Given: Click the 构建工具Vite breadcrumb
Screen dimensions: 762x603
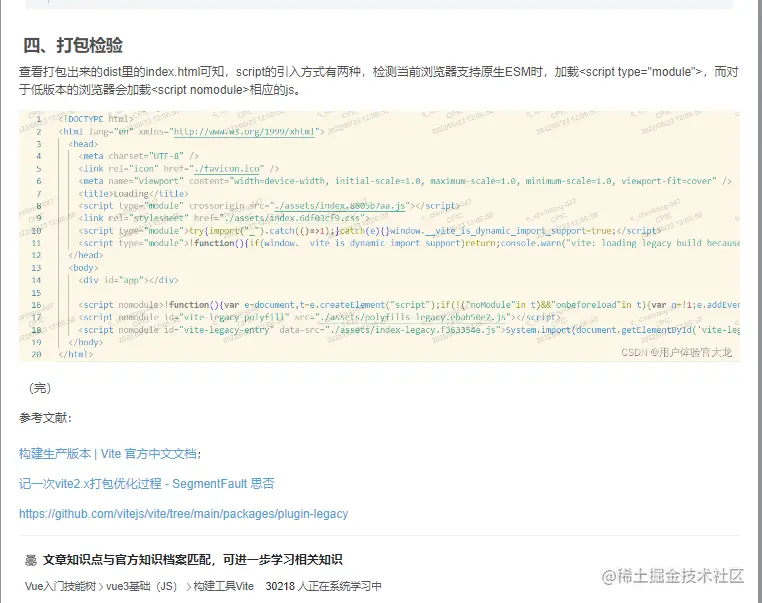Looking at the screenshot, I should (224, 586).
